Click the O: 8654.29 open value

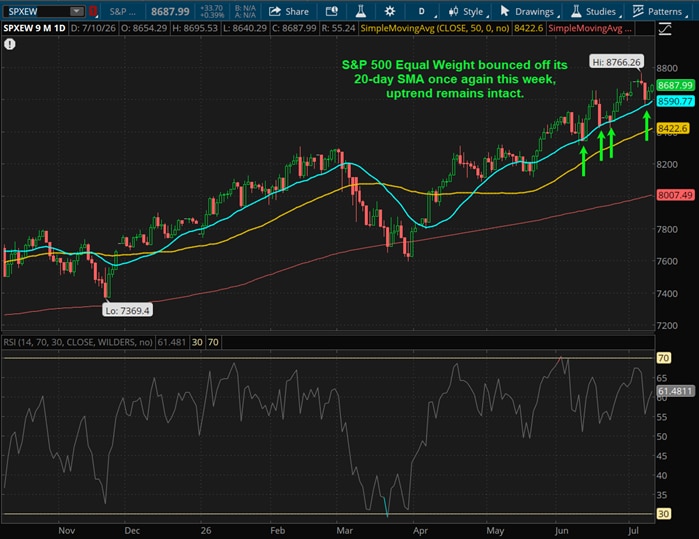[144, 29]
